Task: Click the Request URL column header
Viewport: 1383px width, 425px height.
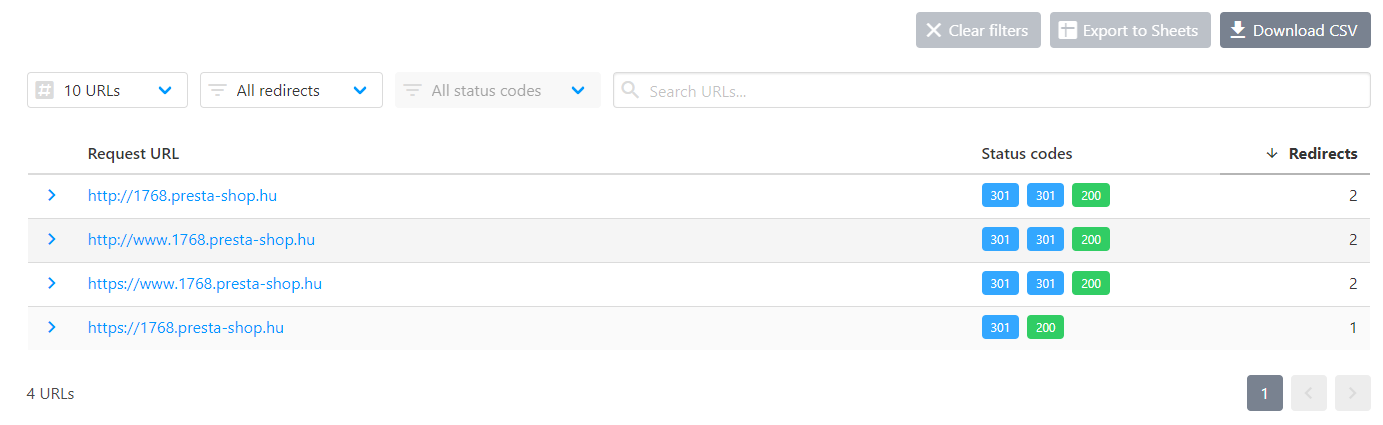Action: click(x=133, y=153)
